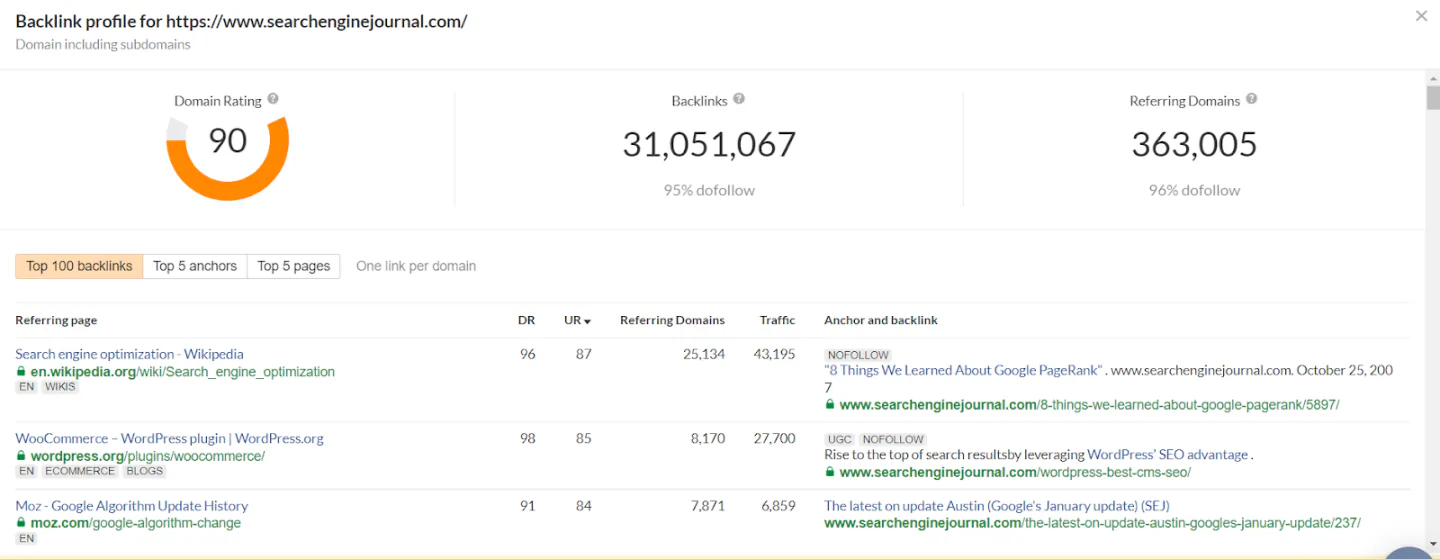Click the ECOMMERCE tag

pos(80,471)
